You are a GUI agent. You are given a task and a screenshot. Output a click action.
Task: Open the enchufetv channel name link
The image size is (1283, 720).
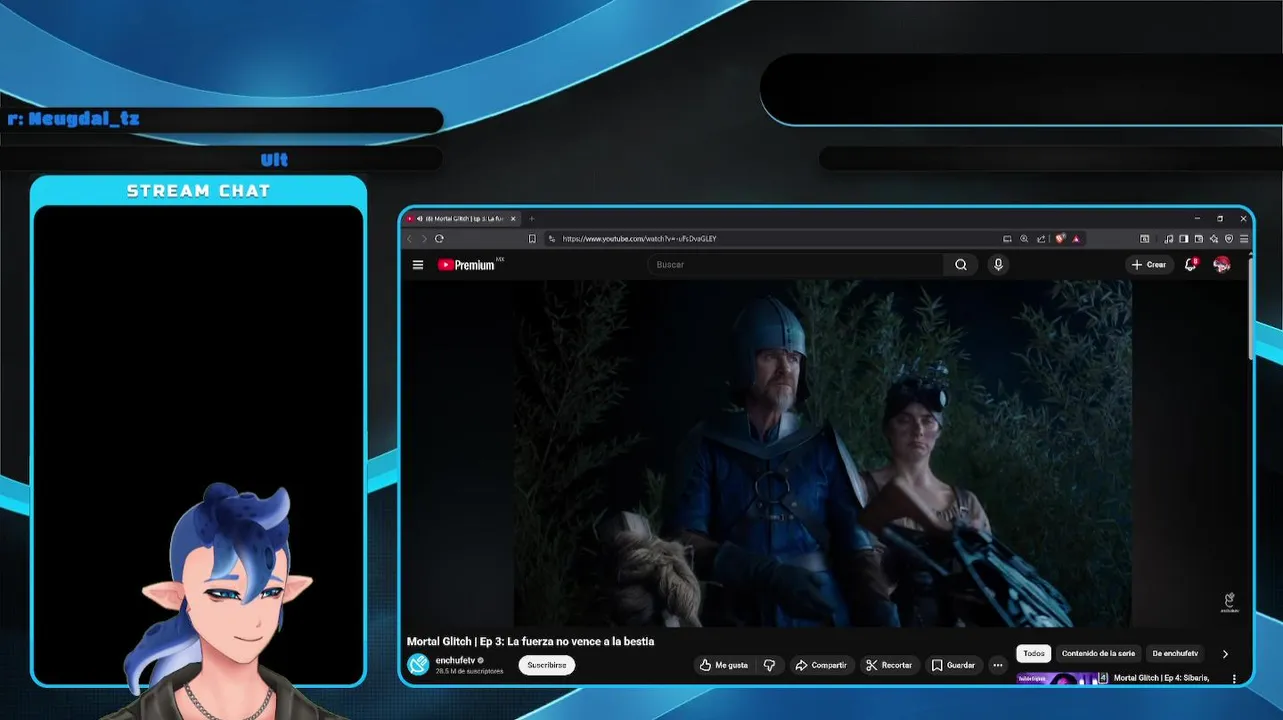(455, 660)
